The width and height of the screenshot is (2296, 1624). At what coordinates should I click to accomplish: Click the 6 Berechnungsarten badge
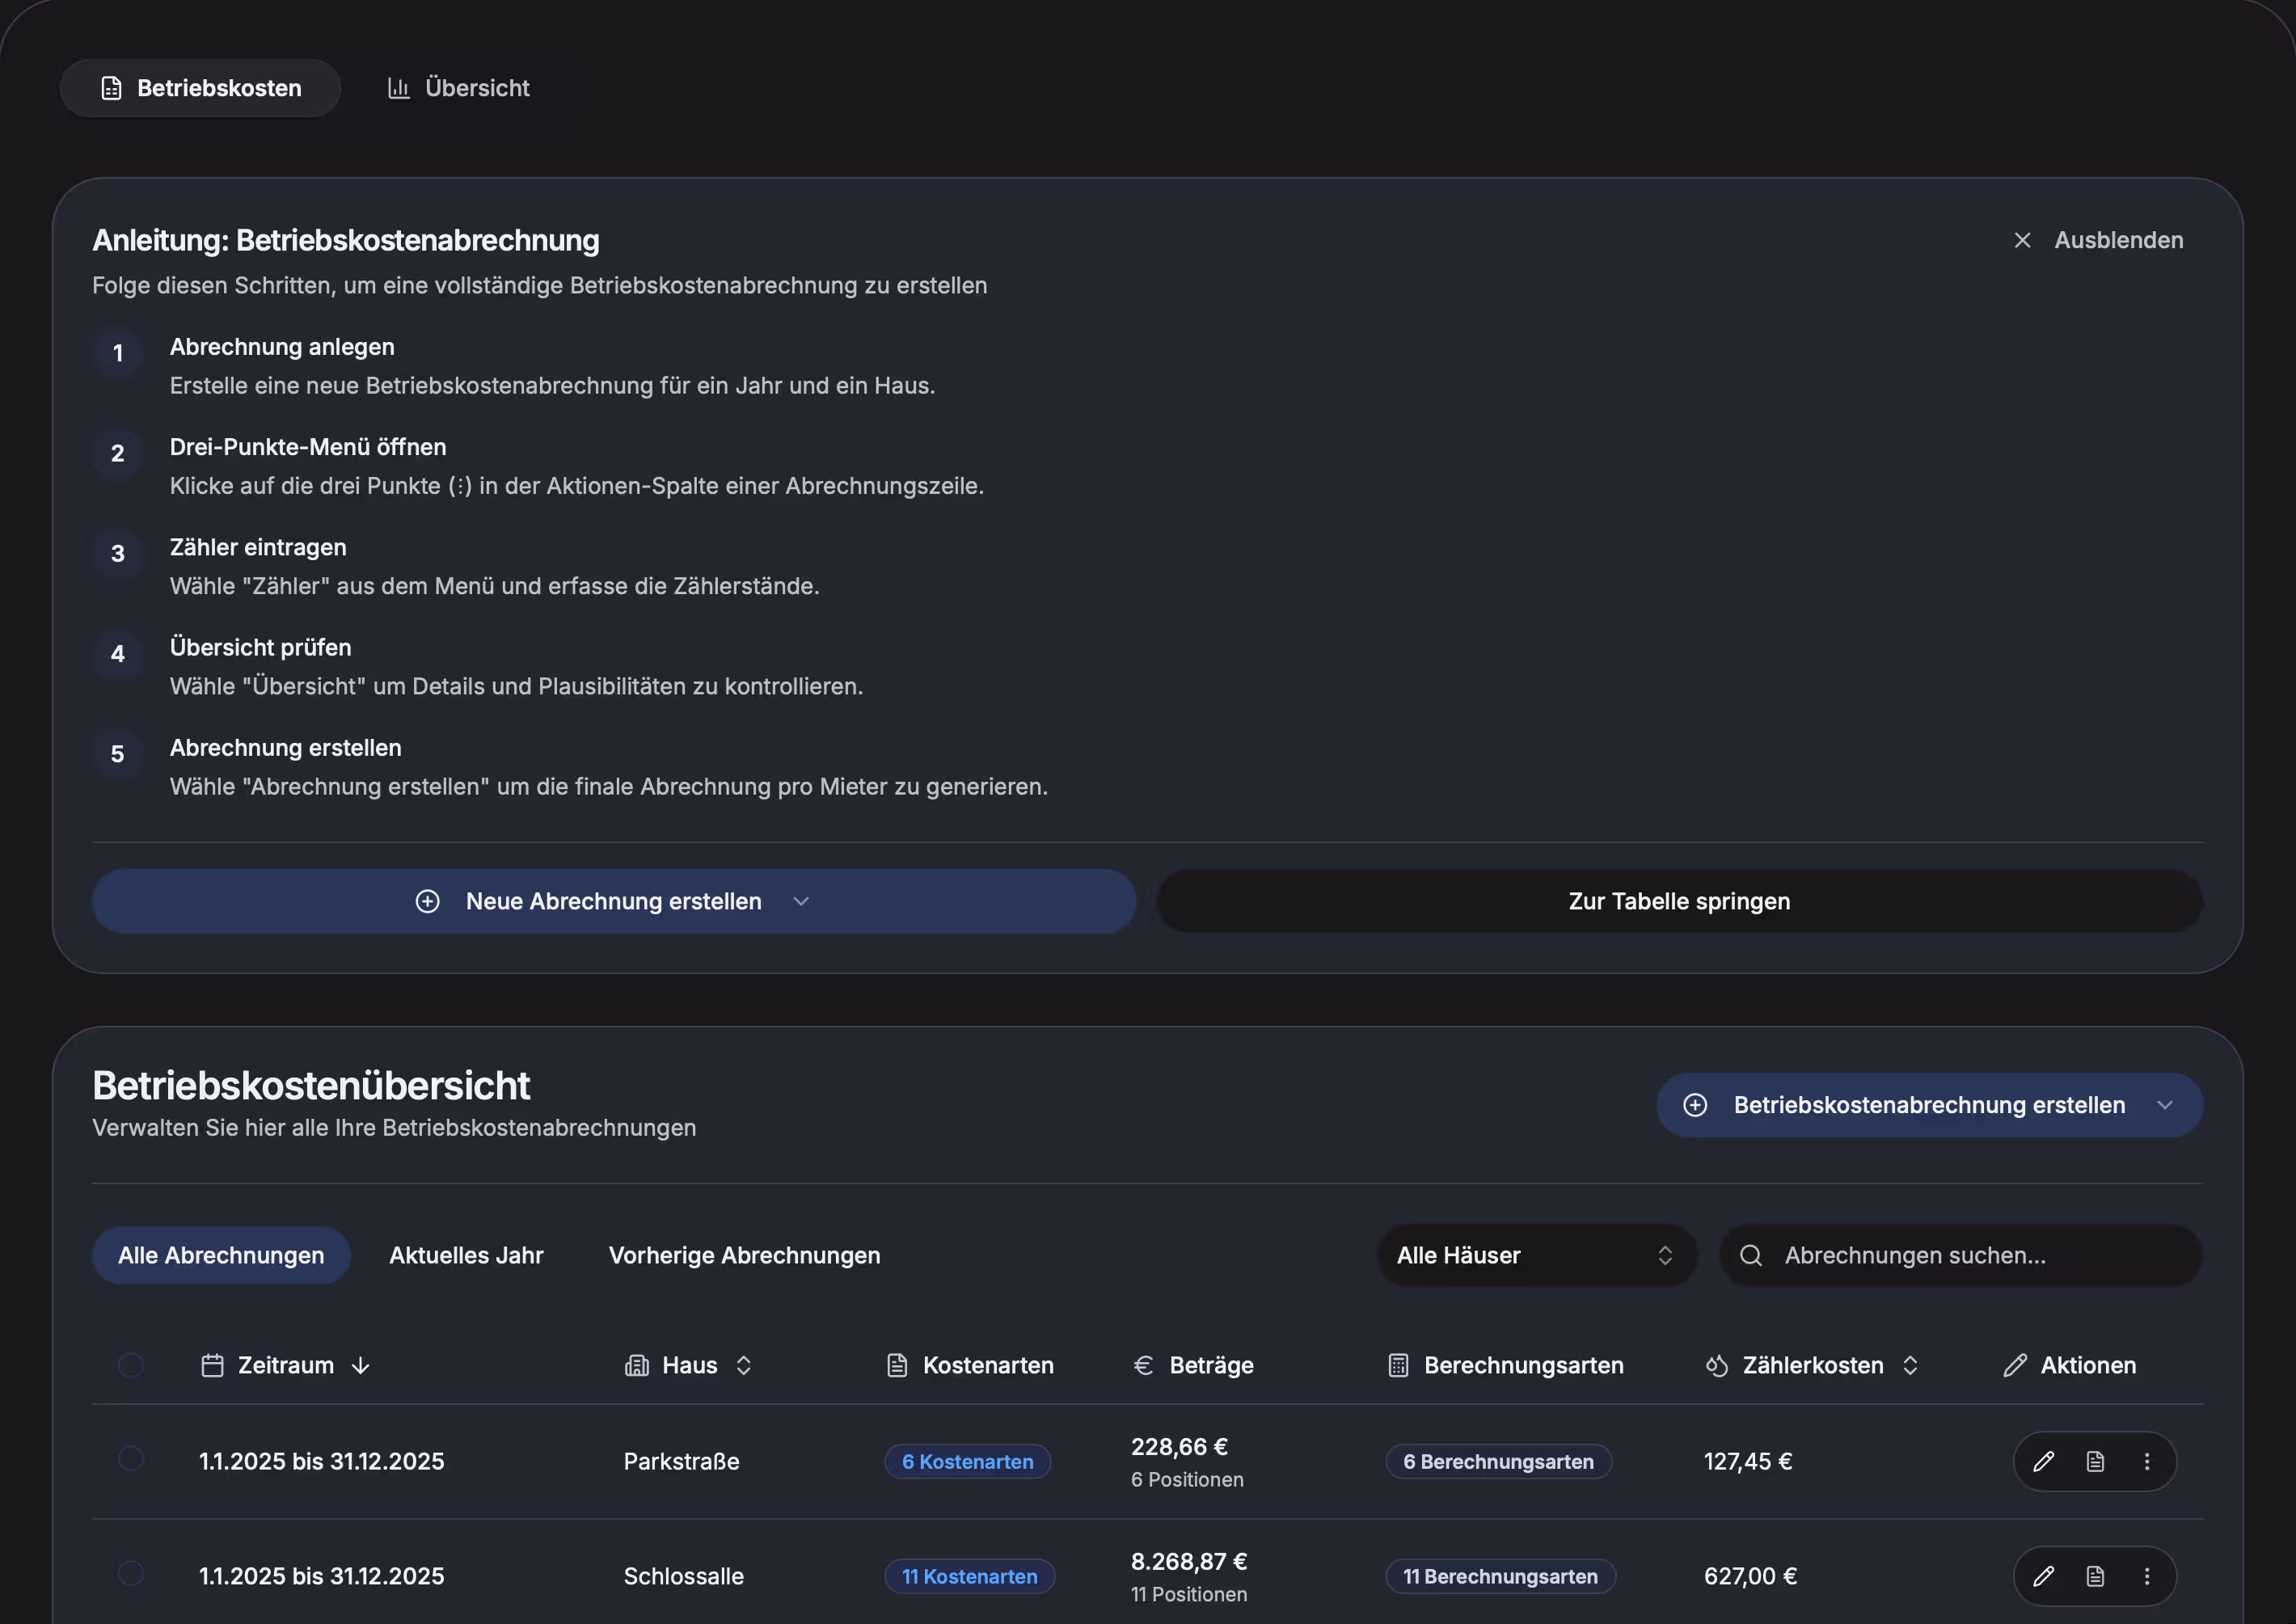click(x=1498, y=1461)
